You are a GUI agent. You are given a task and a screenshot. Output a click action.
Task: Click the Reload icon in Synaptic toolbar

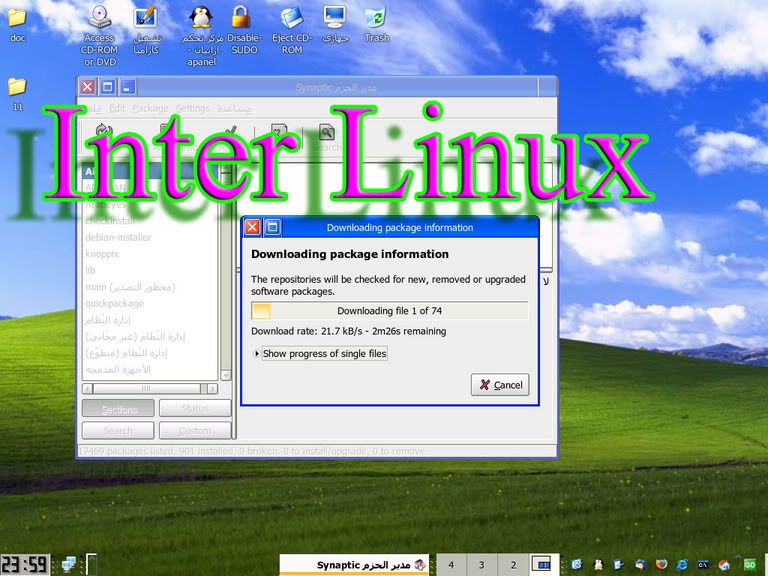point(104,129)
